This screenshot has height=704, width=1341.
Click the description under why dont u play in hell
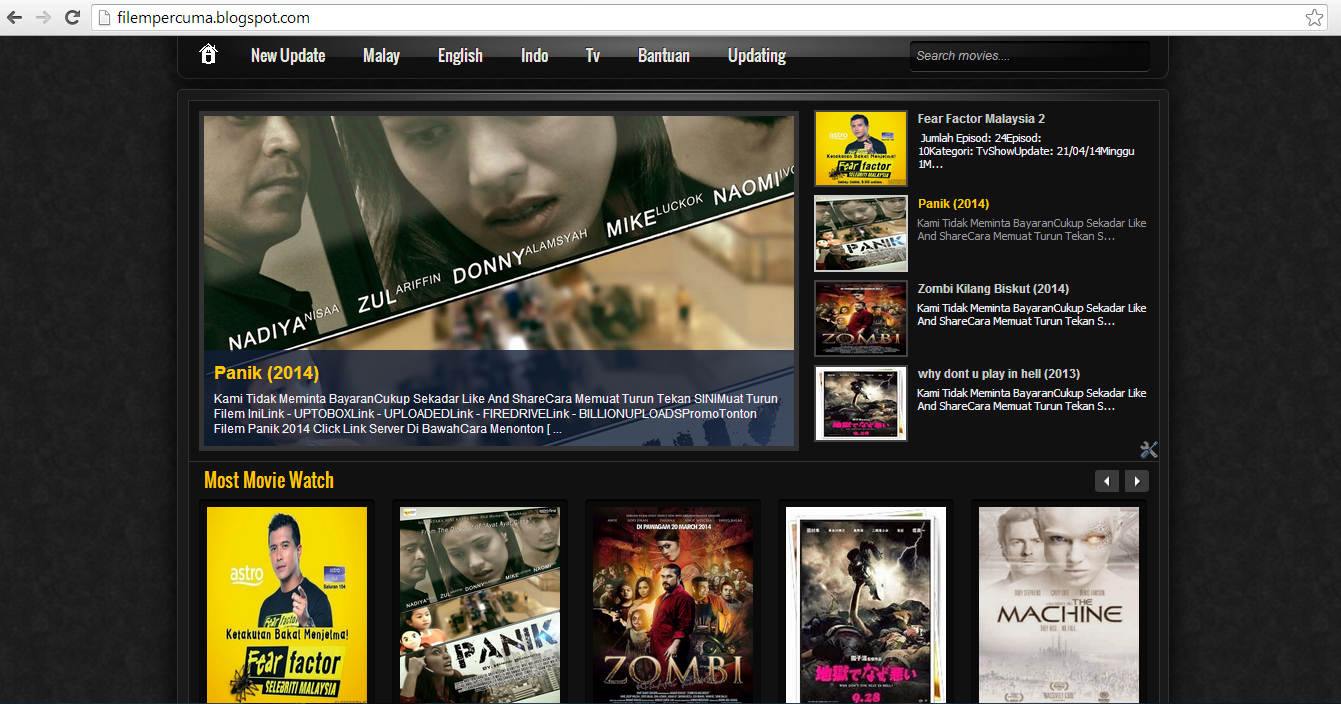point(1032,400)
